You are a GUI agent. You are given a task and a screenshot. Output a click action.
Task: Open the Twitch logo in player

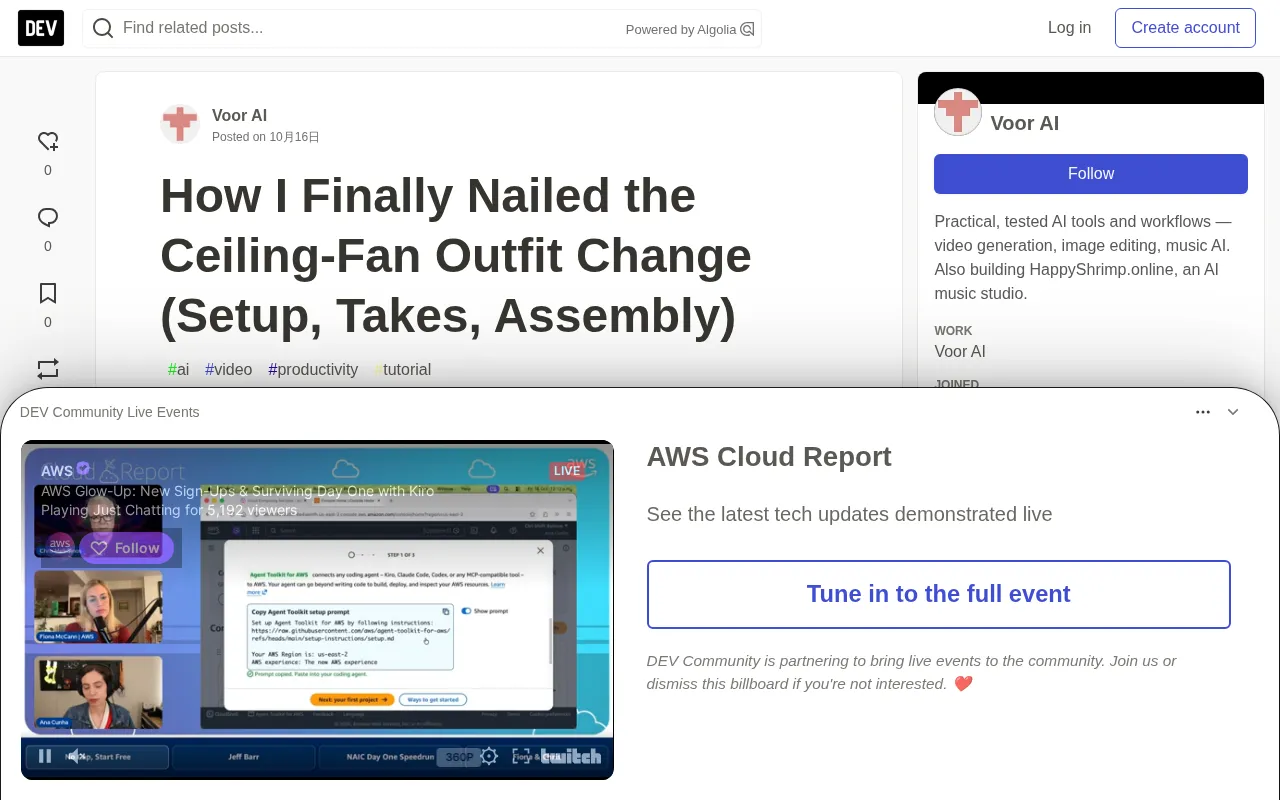click(x=571, y=756)
